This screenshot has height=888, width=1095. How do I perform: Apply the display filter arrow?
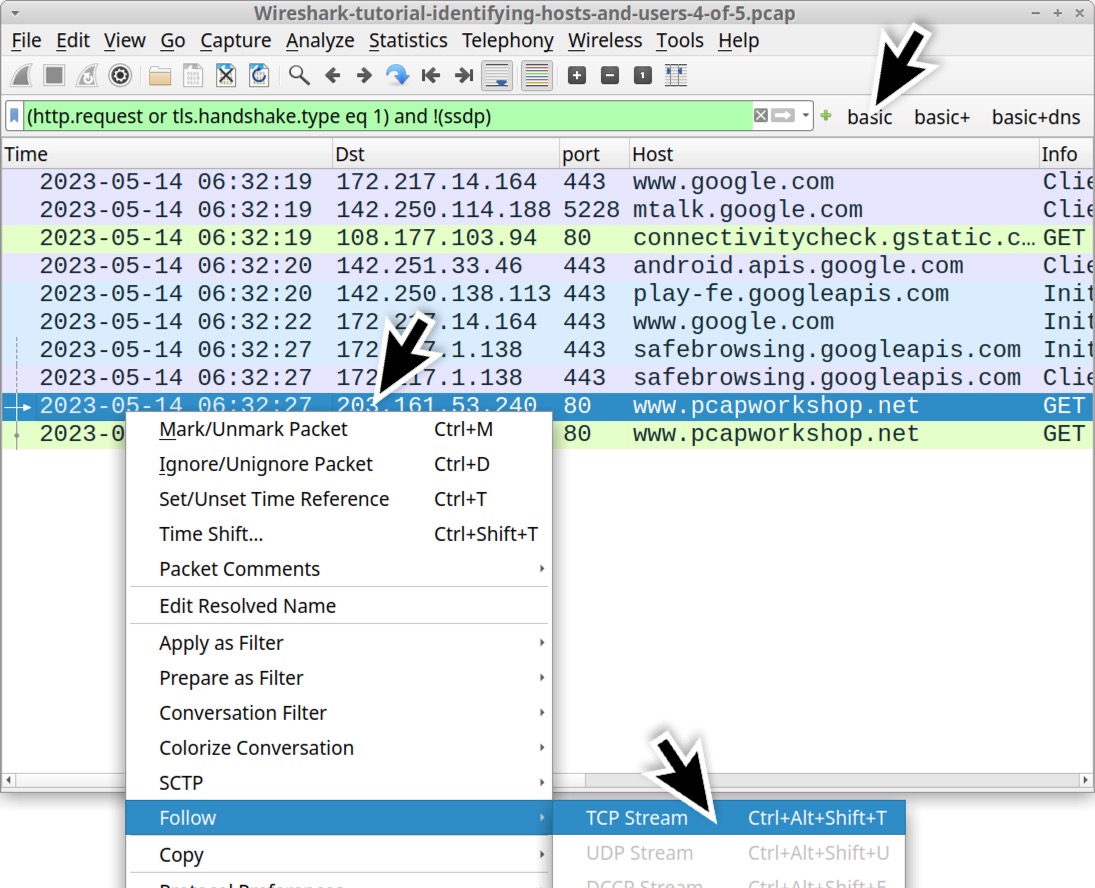[783, 116]
